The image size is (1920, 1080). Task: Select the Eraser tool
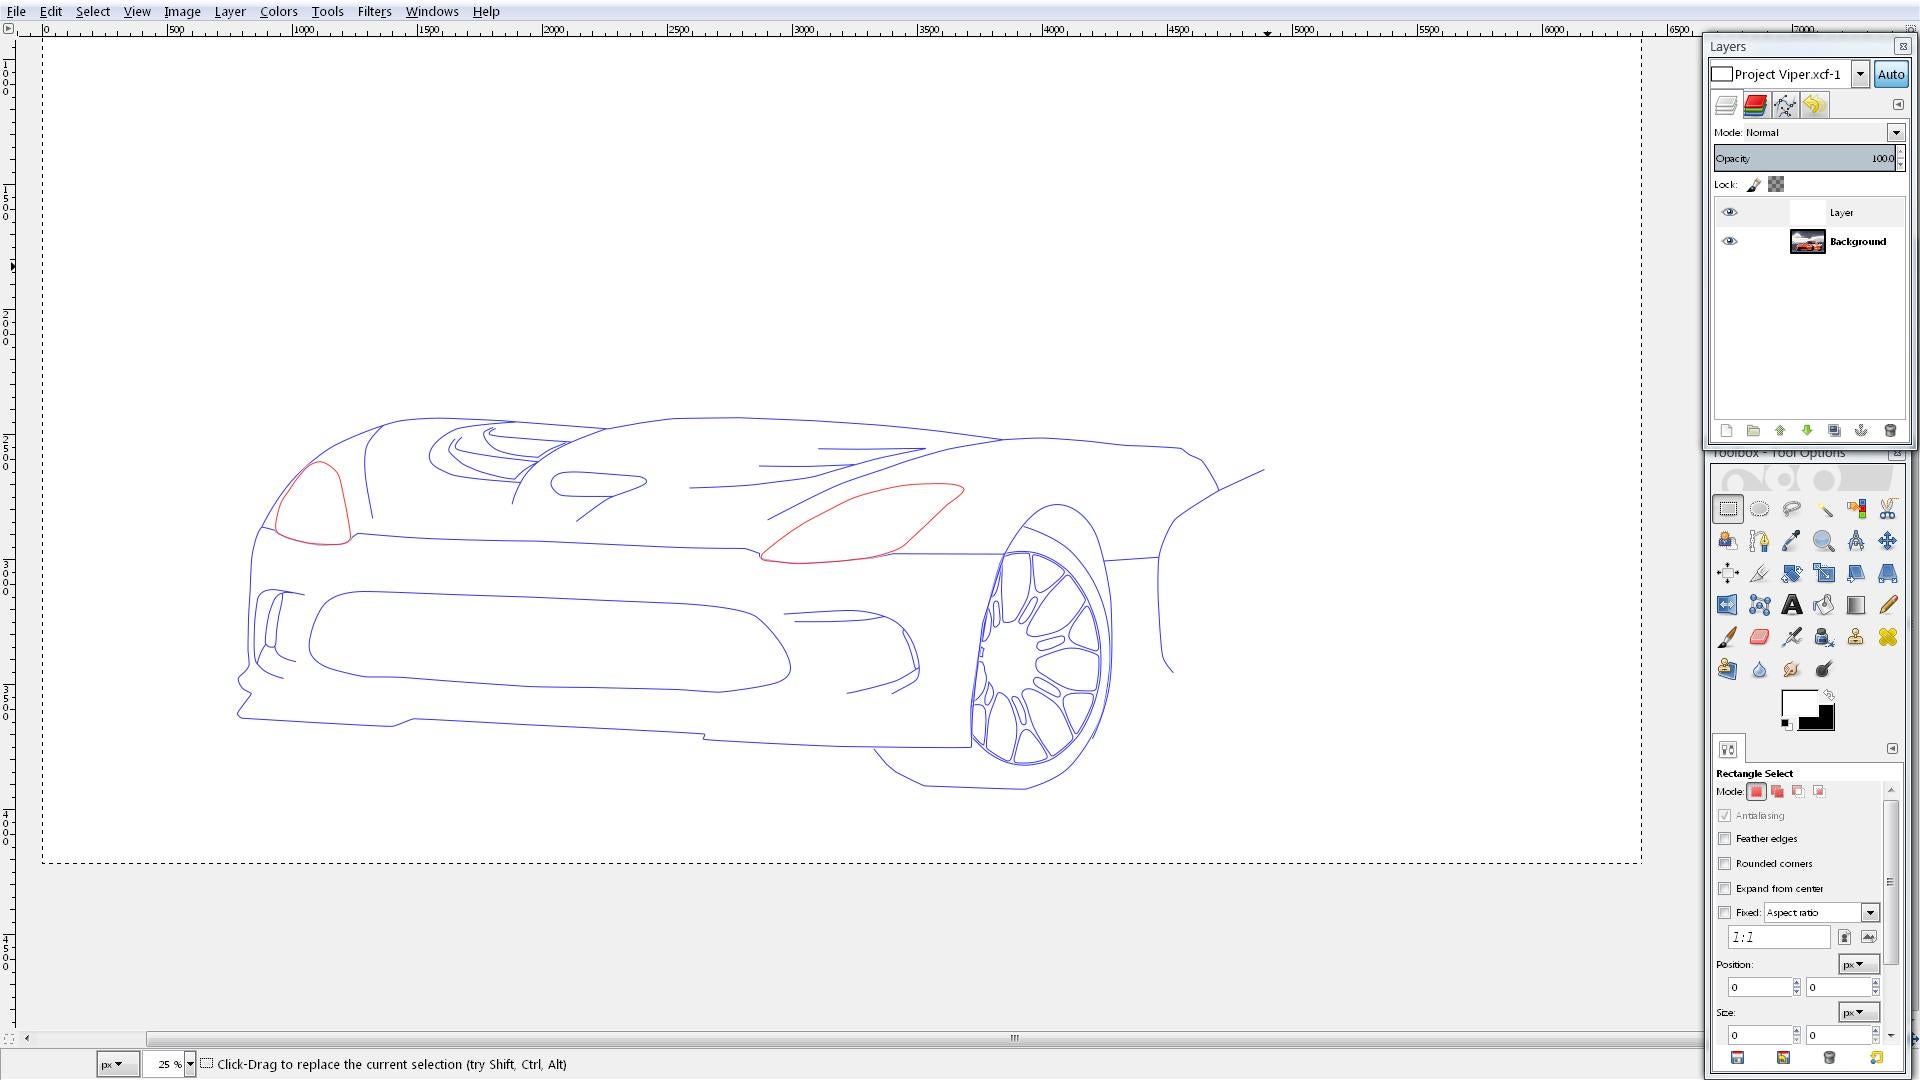click(x=1759, y=637)
